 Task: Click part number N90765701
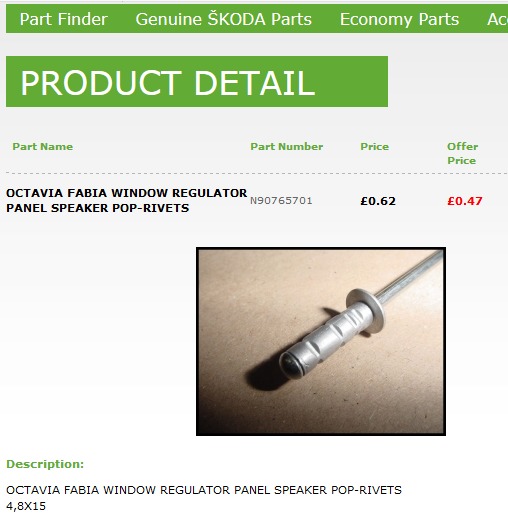coord(281,201)
